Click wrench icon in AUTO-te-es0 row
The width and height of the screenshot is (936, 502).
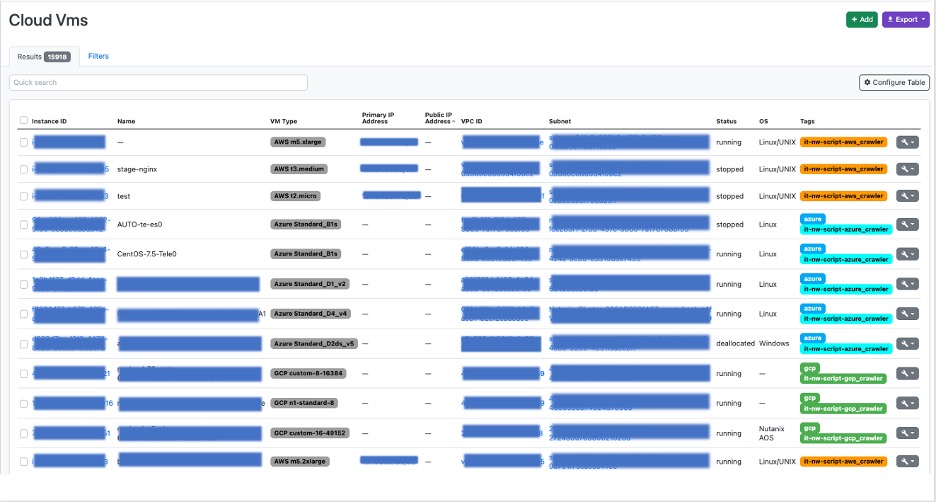pyautogui.click(x=905, y=225)
